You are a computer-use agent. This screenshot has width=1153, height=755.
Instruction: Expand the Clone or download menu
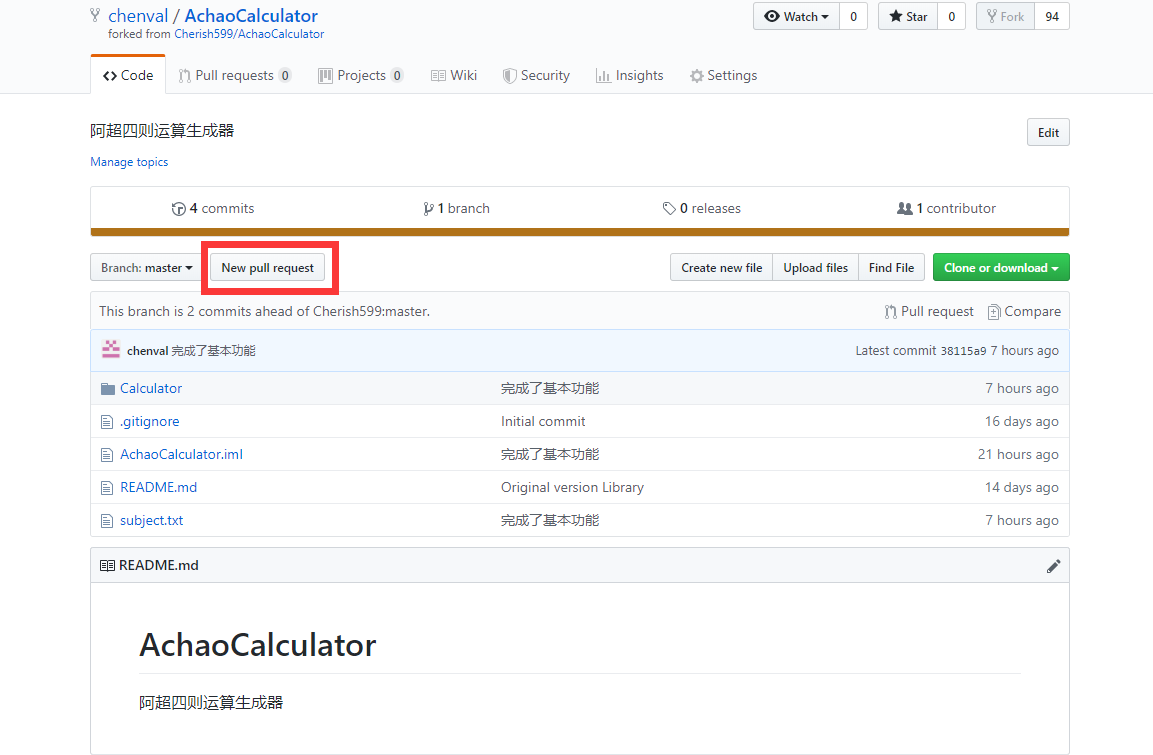(x=1001, y=268)
